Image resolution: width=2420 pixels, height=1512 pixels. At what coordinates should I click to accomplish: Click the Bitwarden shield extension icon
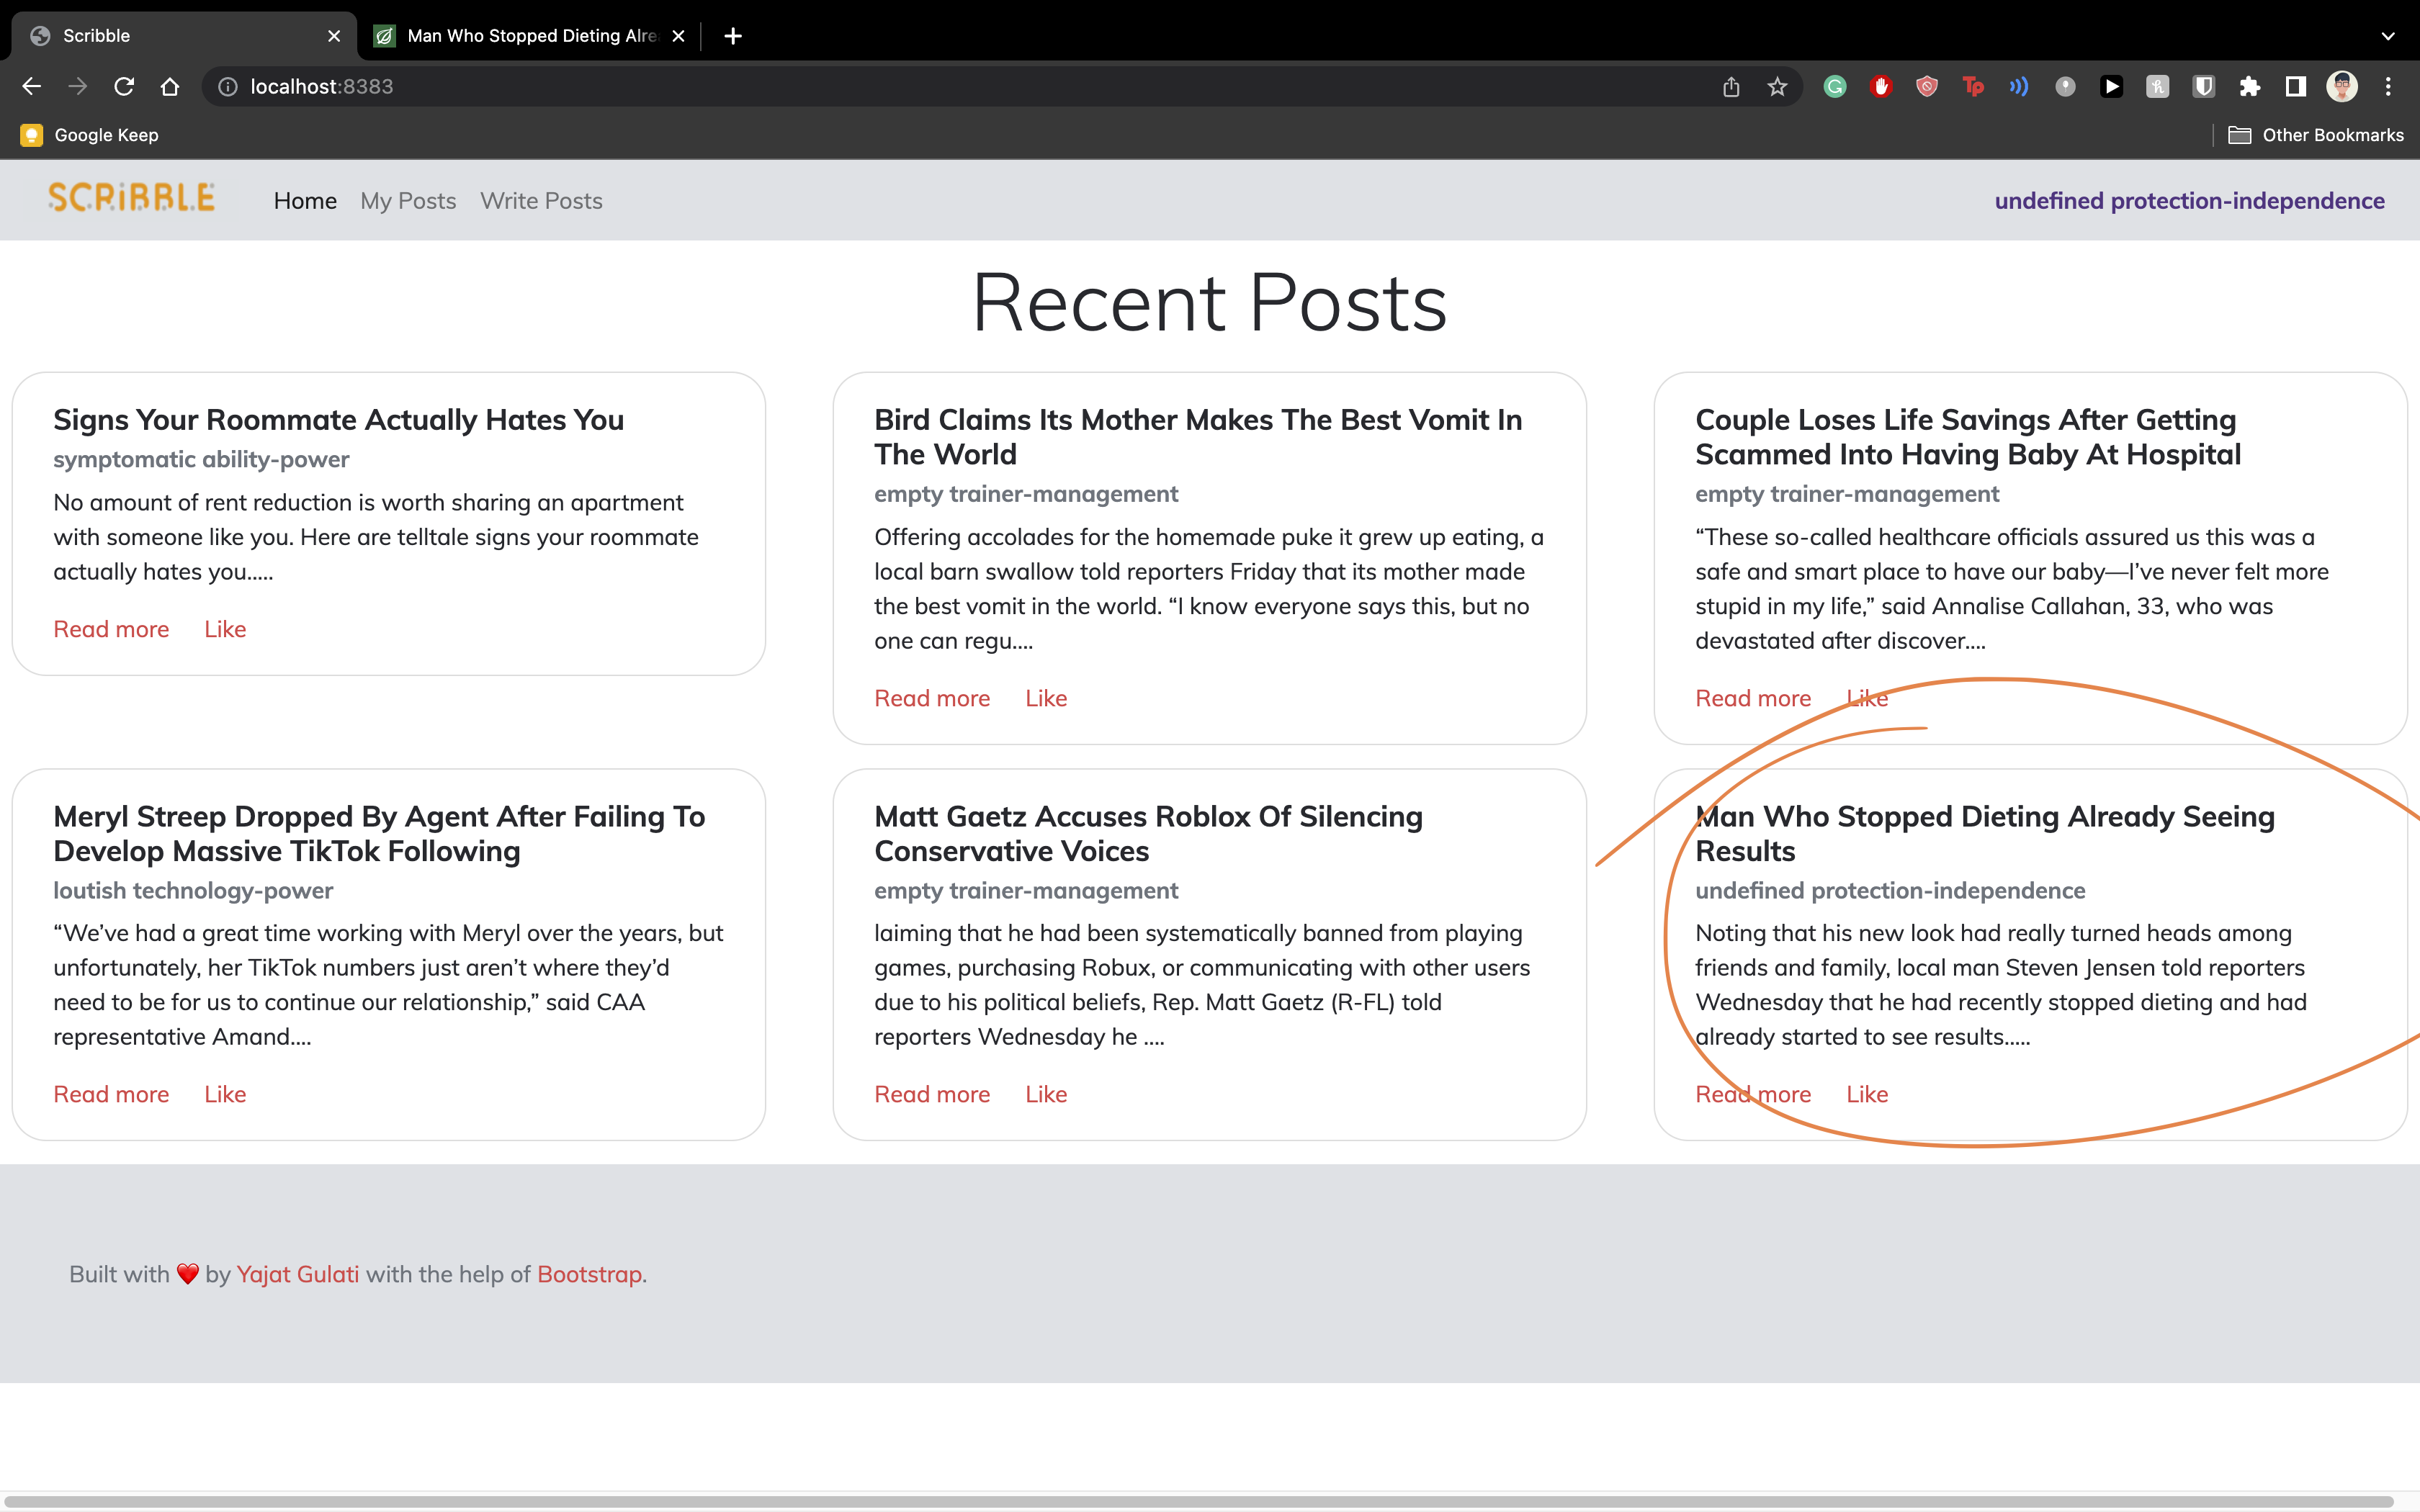2203,87
